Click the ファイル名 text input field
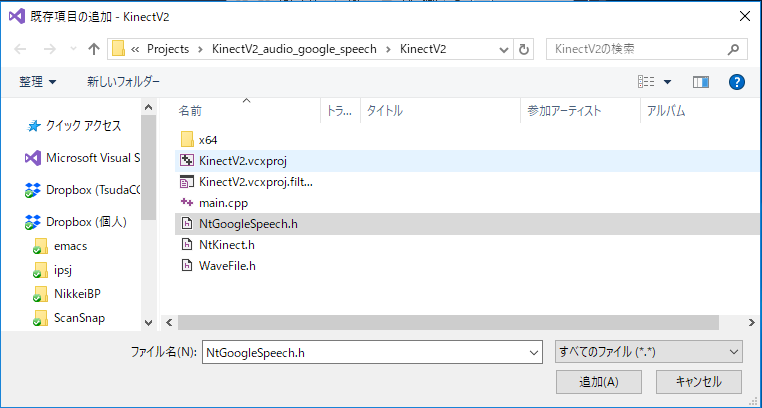Image resolution: width=762 pixels, height=408 pixels. (365, 352)
